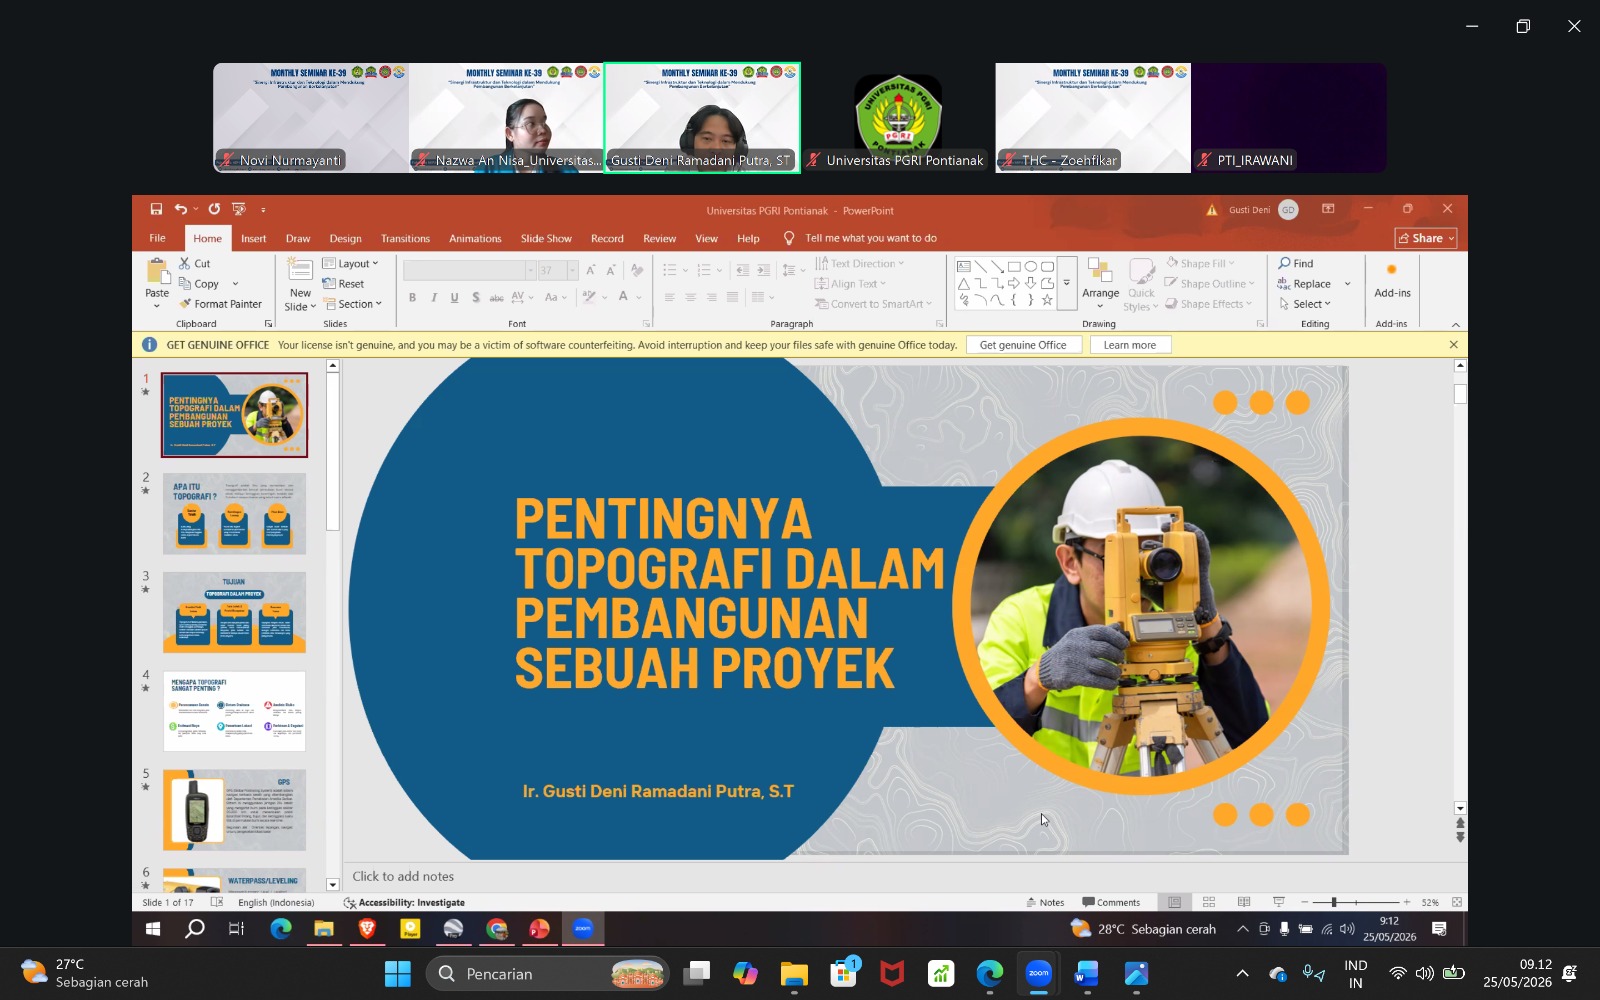The image size is (1600, 1000).
Task: Open the Brave browser in the inner taskbar
Action: [x=367, y=929]
